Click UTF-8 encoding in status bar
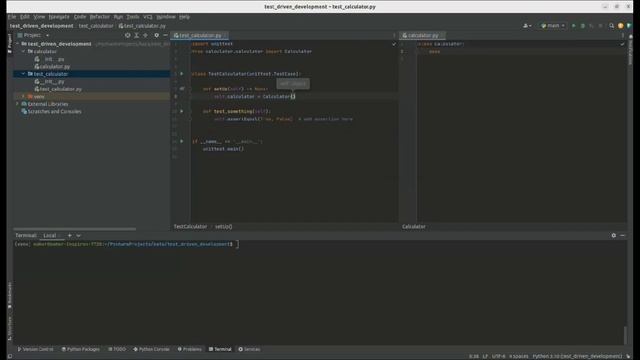The width and height of the screenshot is (640, 360). 498,357
